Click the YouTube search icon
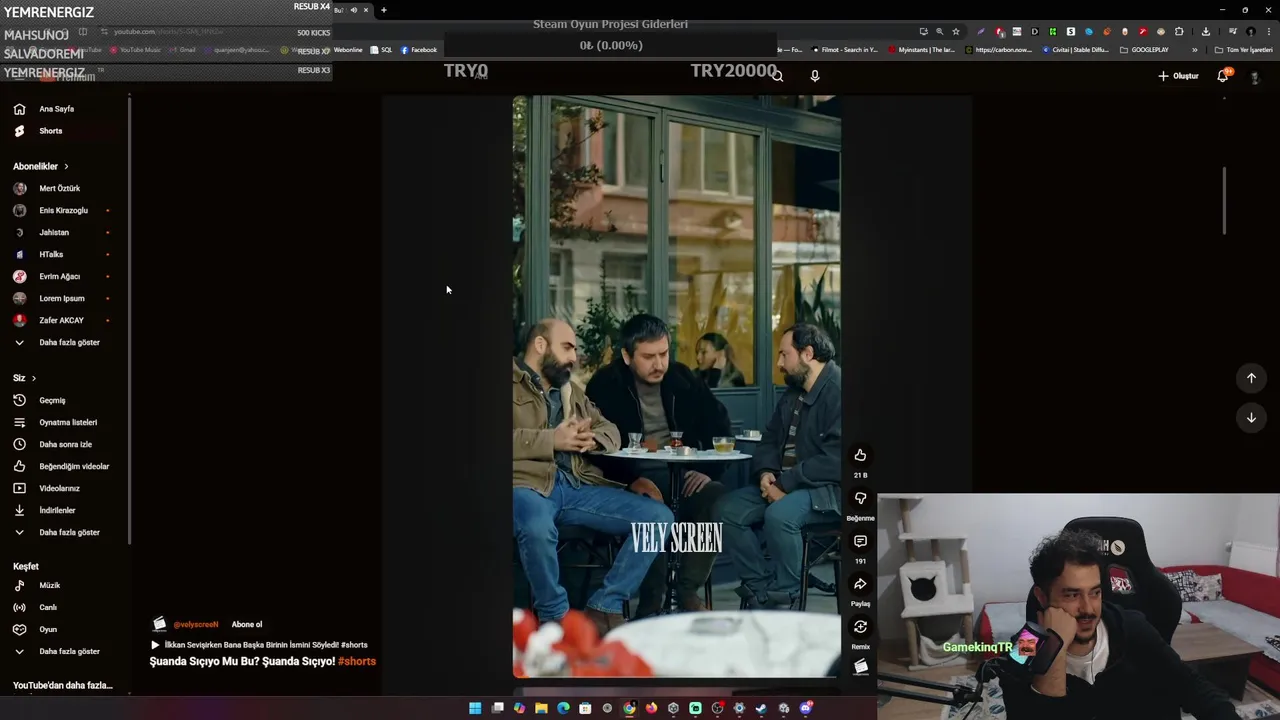 [x=777, y=76]
